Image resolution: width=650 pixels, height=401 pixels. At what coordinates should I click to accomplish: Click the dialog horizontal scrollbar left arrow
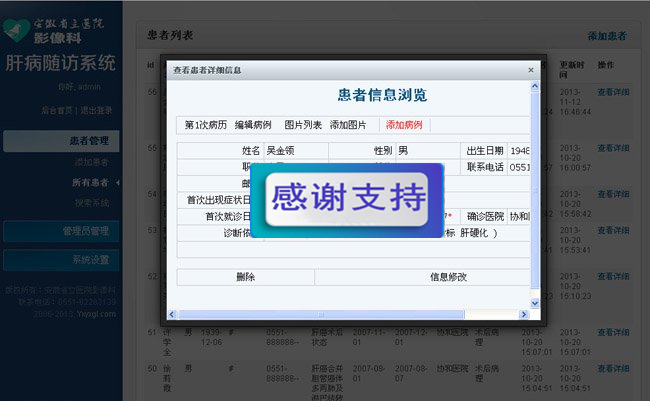pos(172,314)
